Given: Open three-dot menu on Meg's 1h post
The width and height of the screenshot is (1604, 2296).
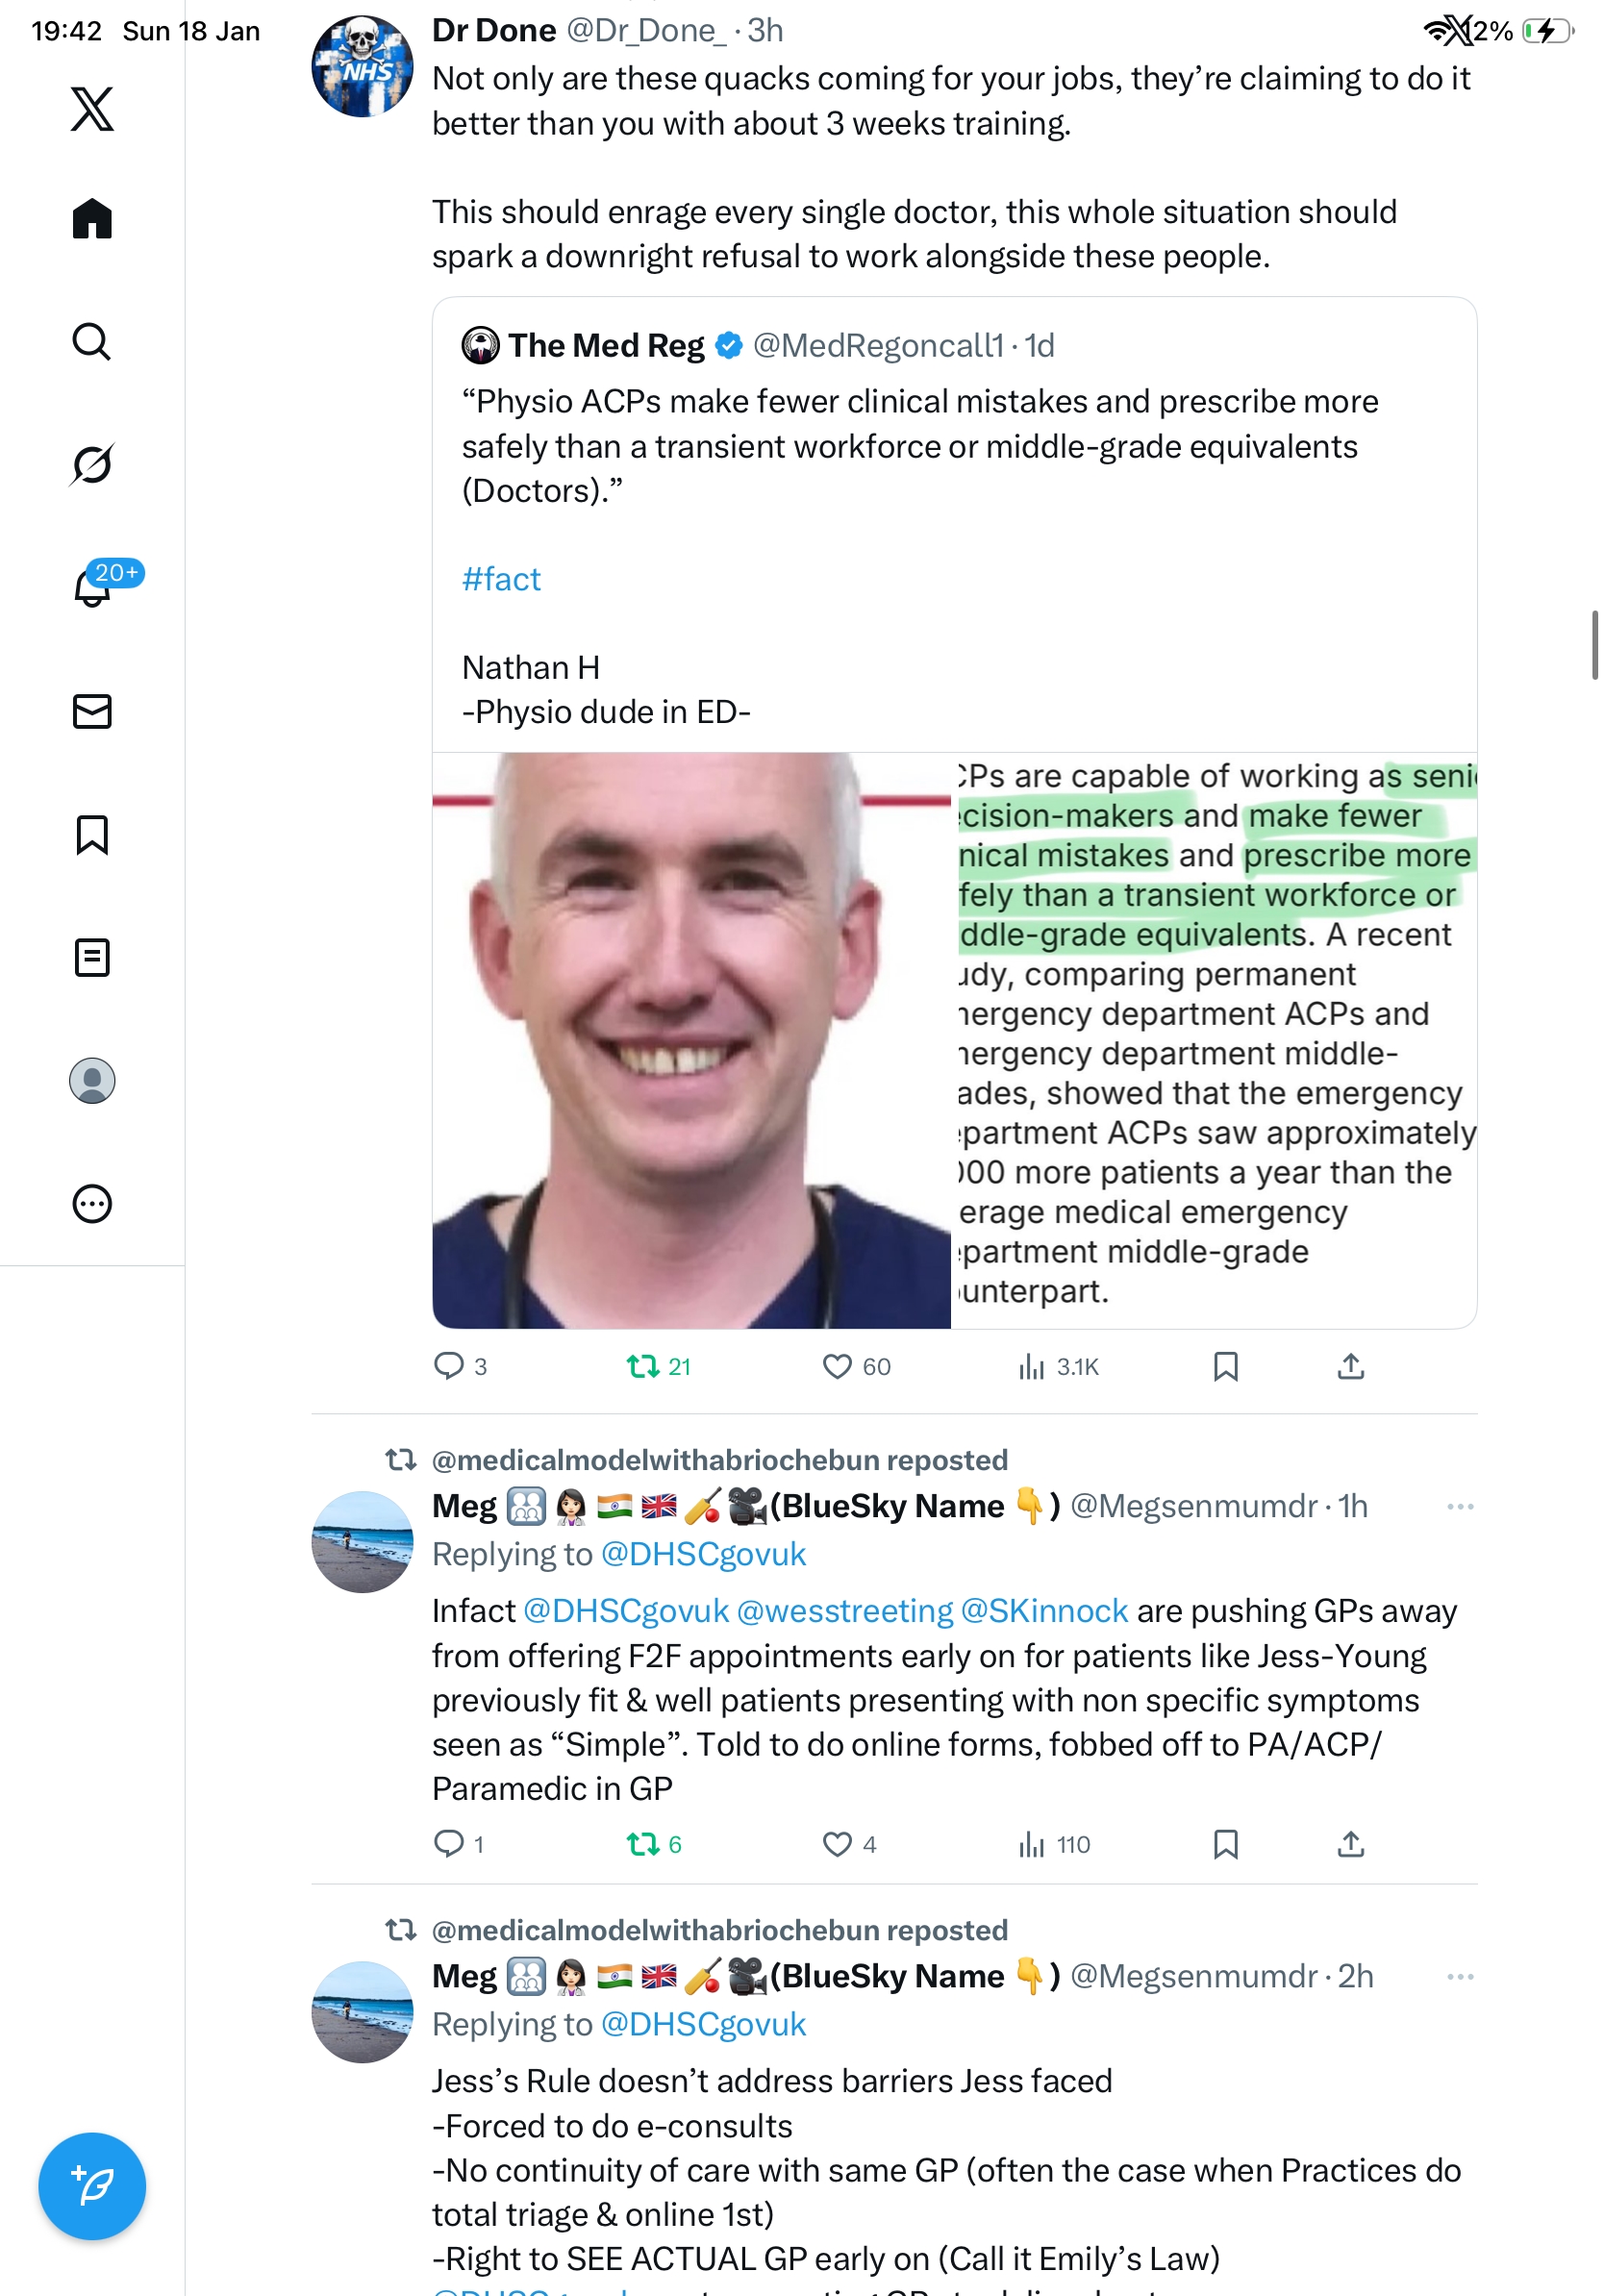Looking at the screenshot, I should click(x=1459, y=1506).
